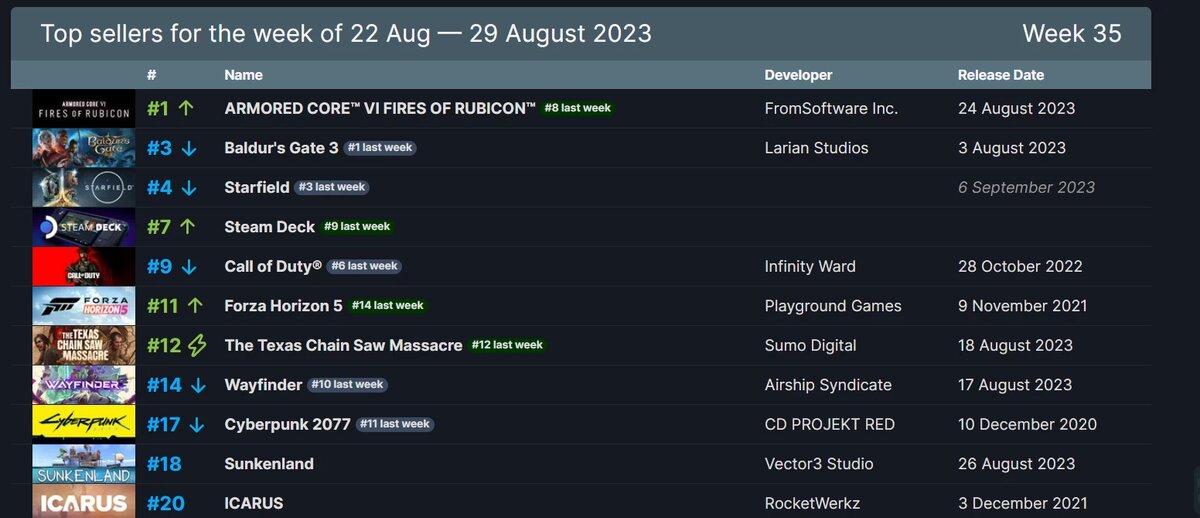Open the Steam Deck thumbnail image
Viewport: 1200px width, 518px height.
coord(82,227)
